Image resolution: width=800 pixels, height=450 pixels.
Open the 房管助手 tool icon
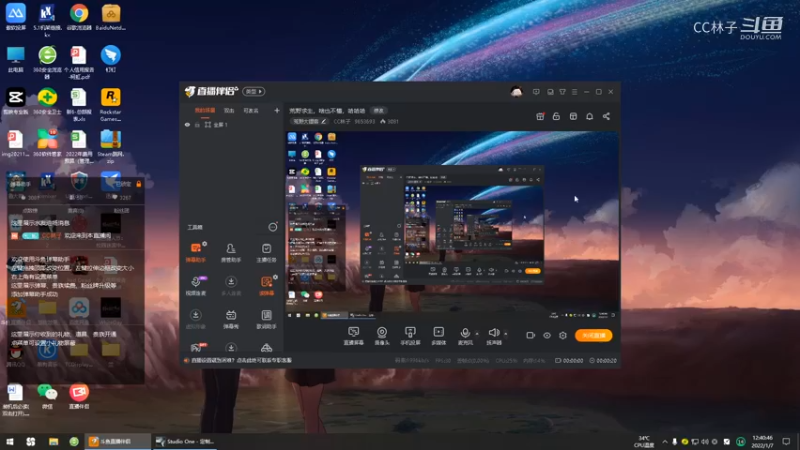[231, 252]
